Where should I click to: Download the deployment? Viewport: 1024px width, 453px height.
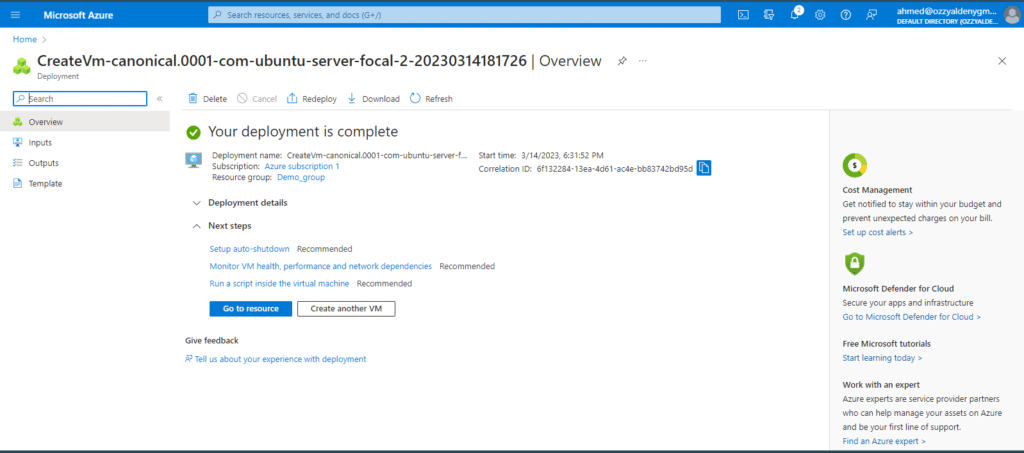pyautogui.click(x=373, y=99)
